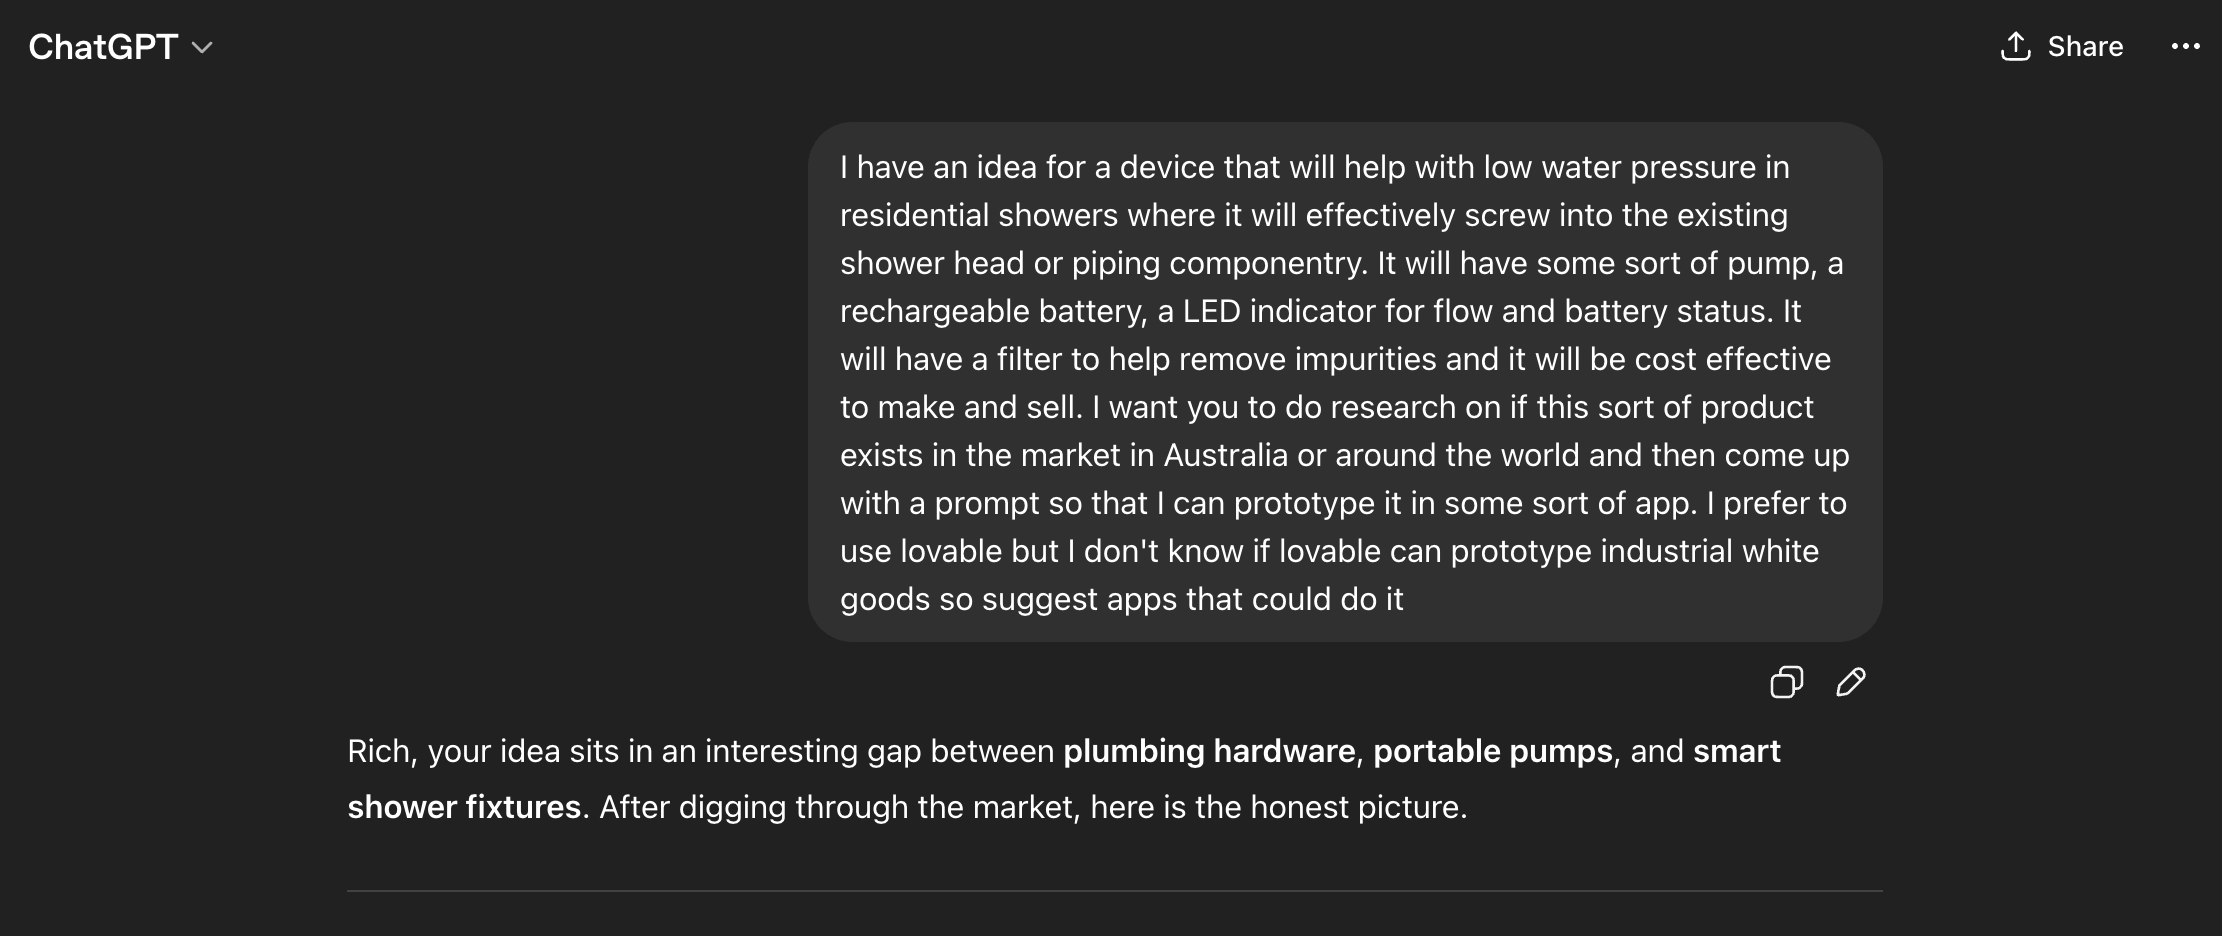Click "low water pressure" in the prompt
Screen dimensions: 2222x936
(1619, 167)
